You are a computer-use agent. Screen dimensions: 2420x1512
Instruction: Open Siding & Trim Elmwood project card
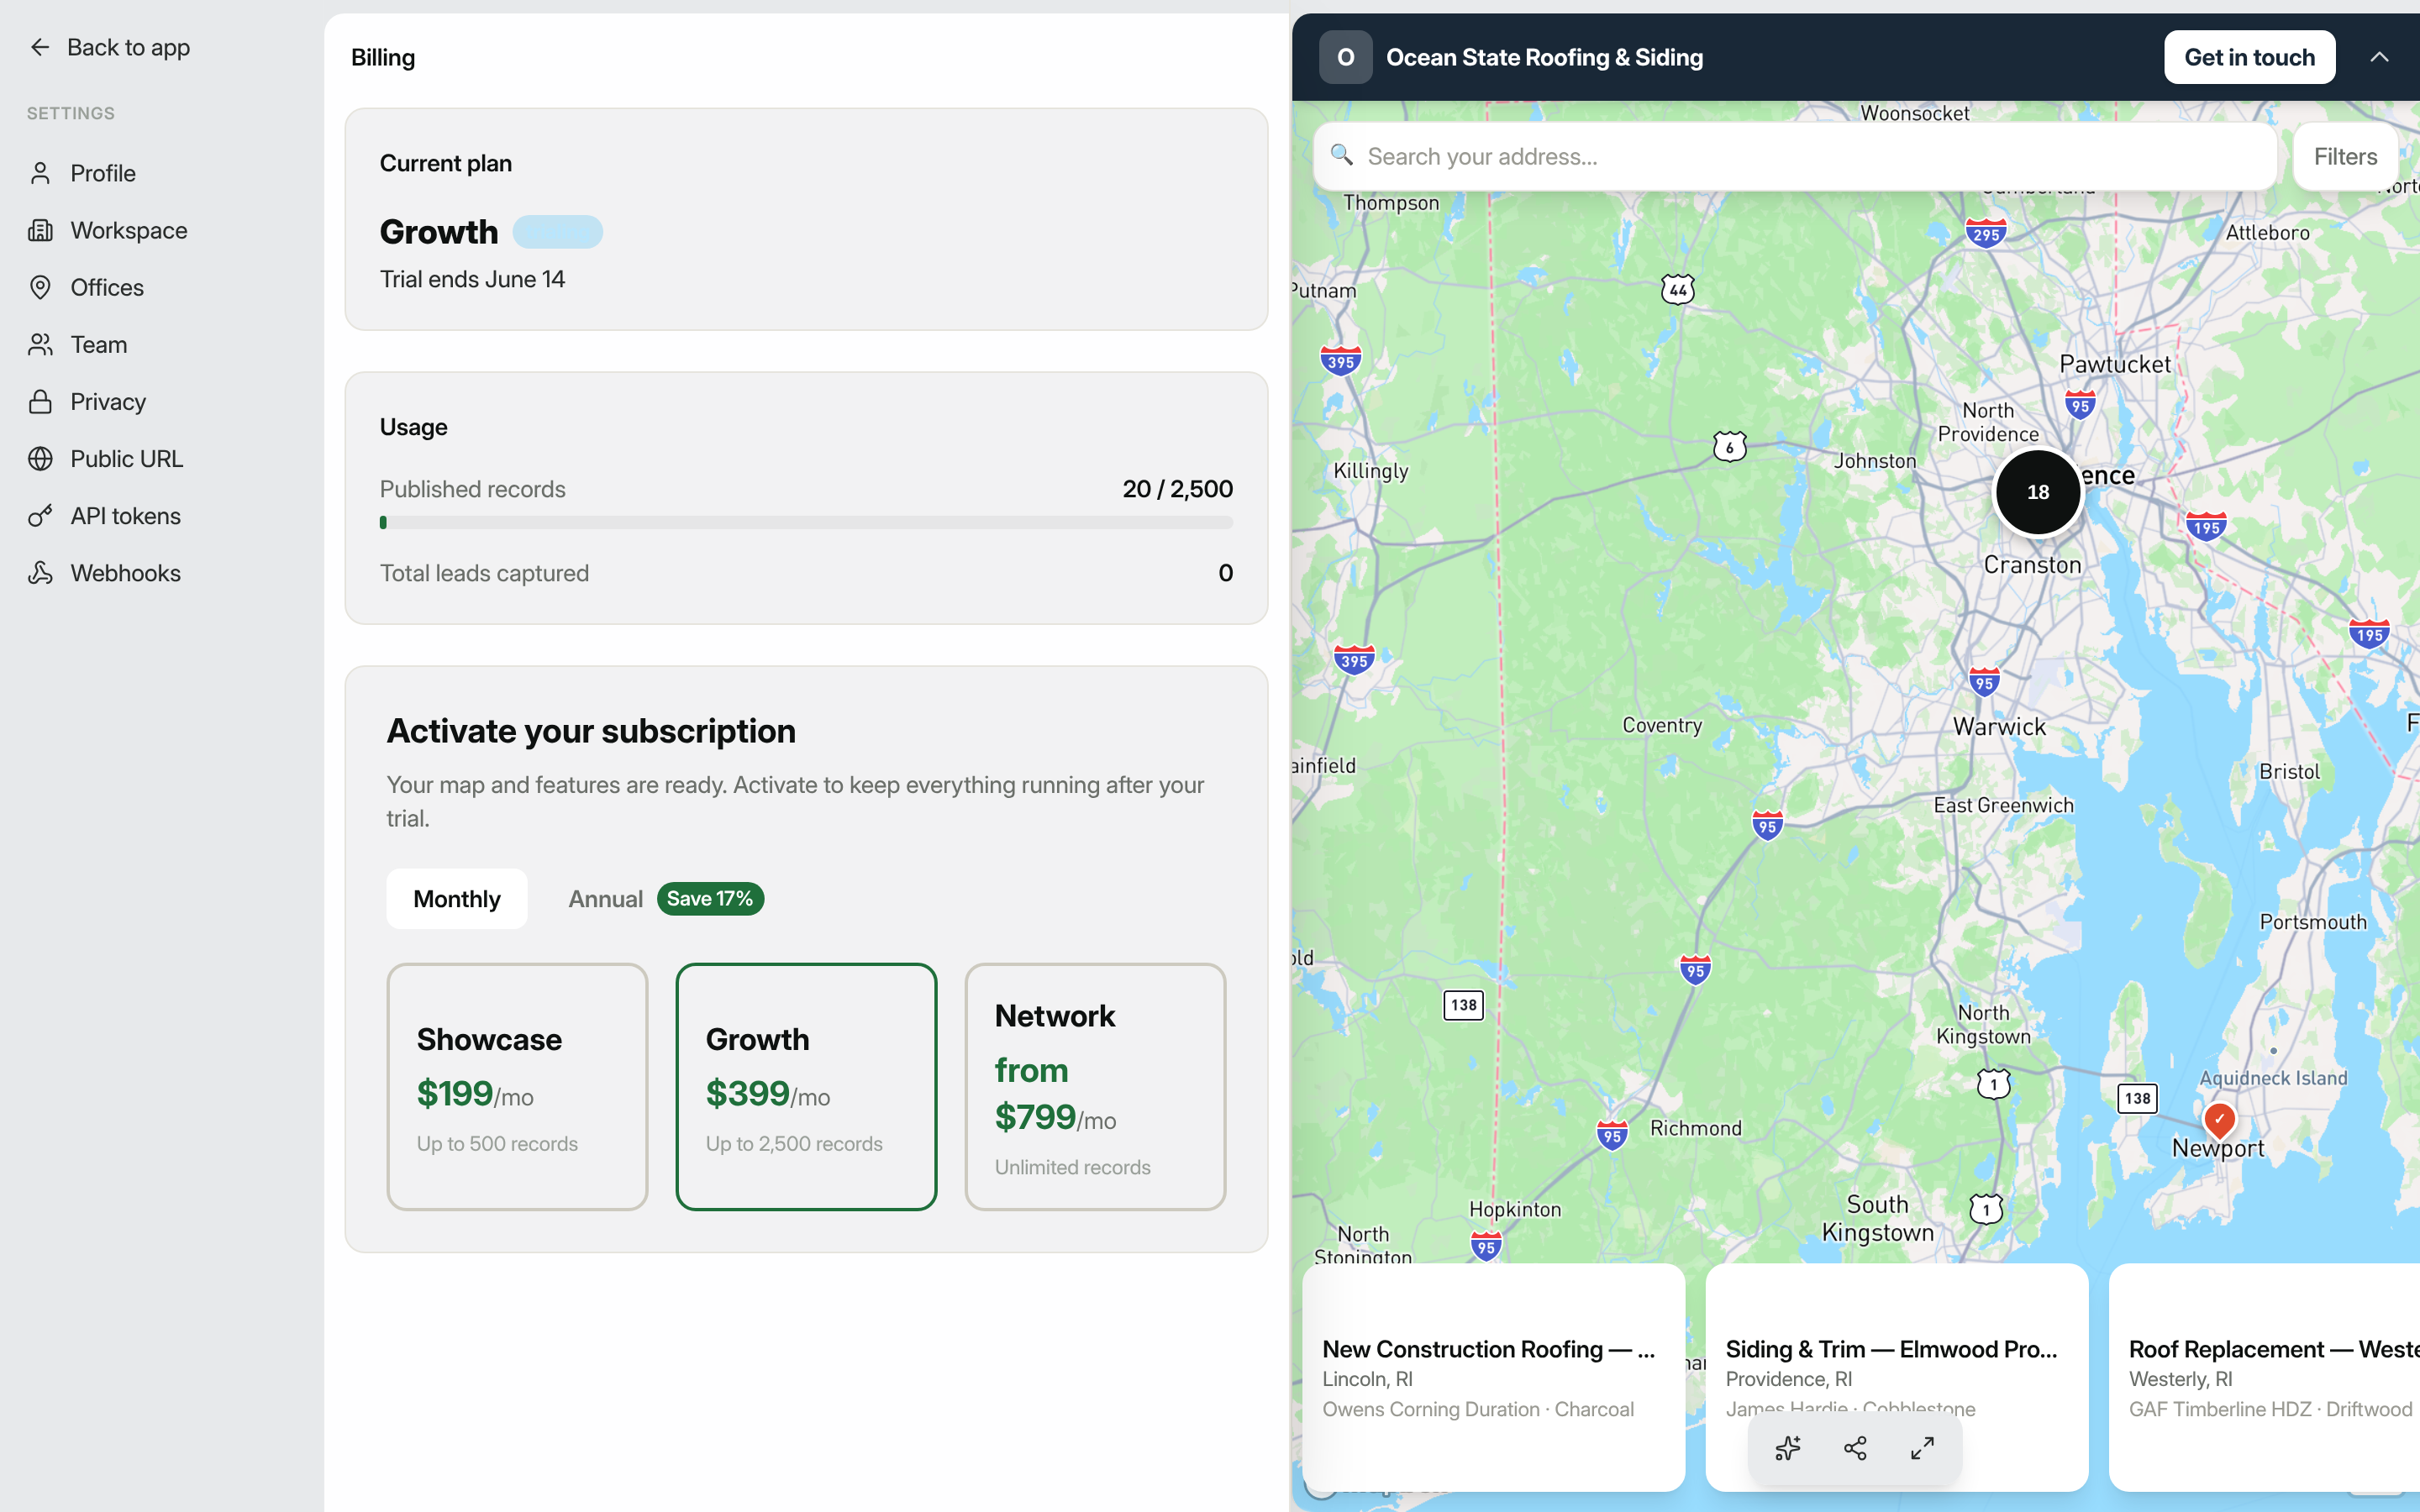click(1896, 1377)
